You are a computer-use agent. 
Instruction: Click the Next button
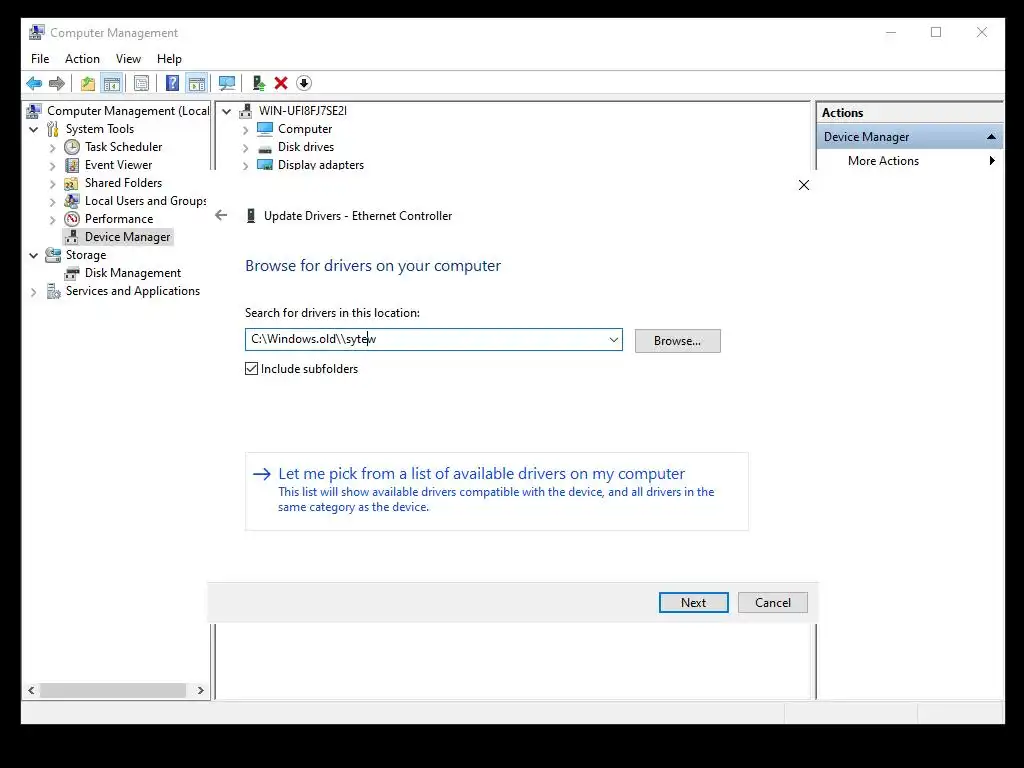tap(693, 603)
